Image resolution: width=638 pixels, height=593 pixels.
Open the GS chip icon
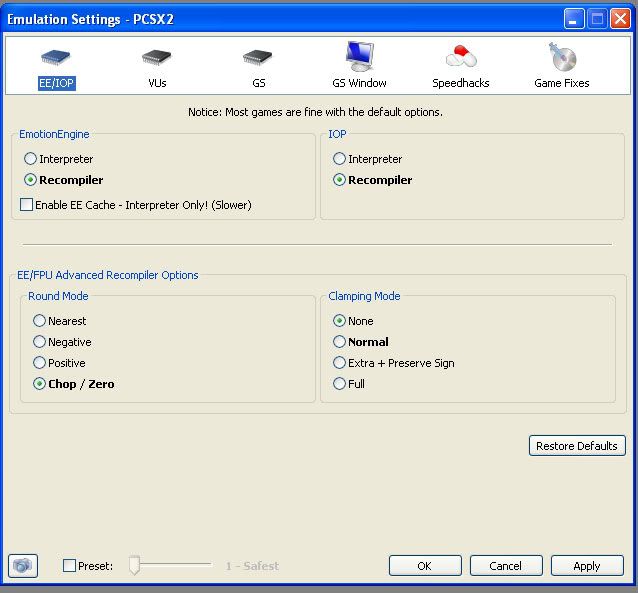[x=258, y=57]
